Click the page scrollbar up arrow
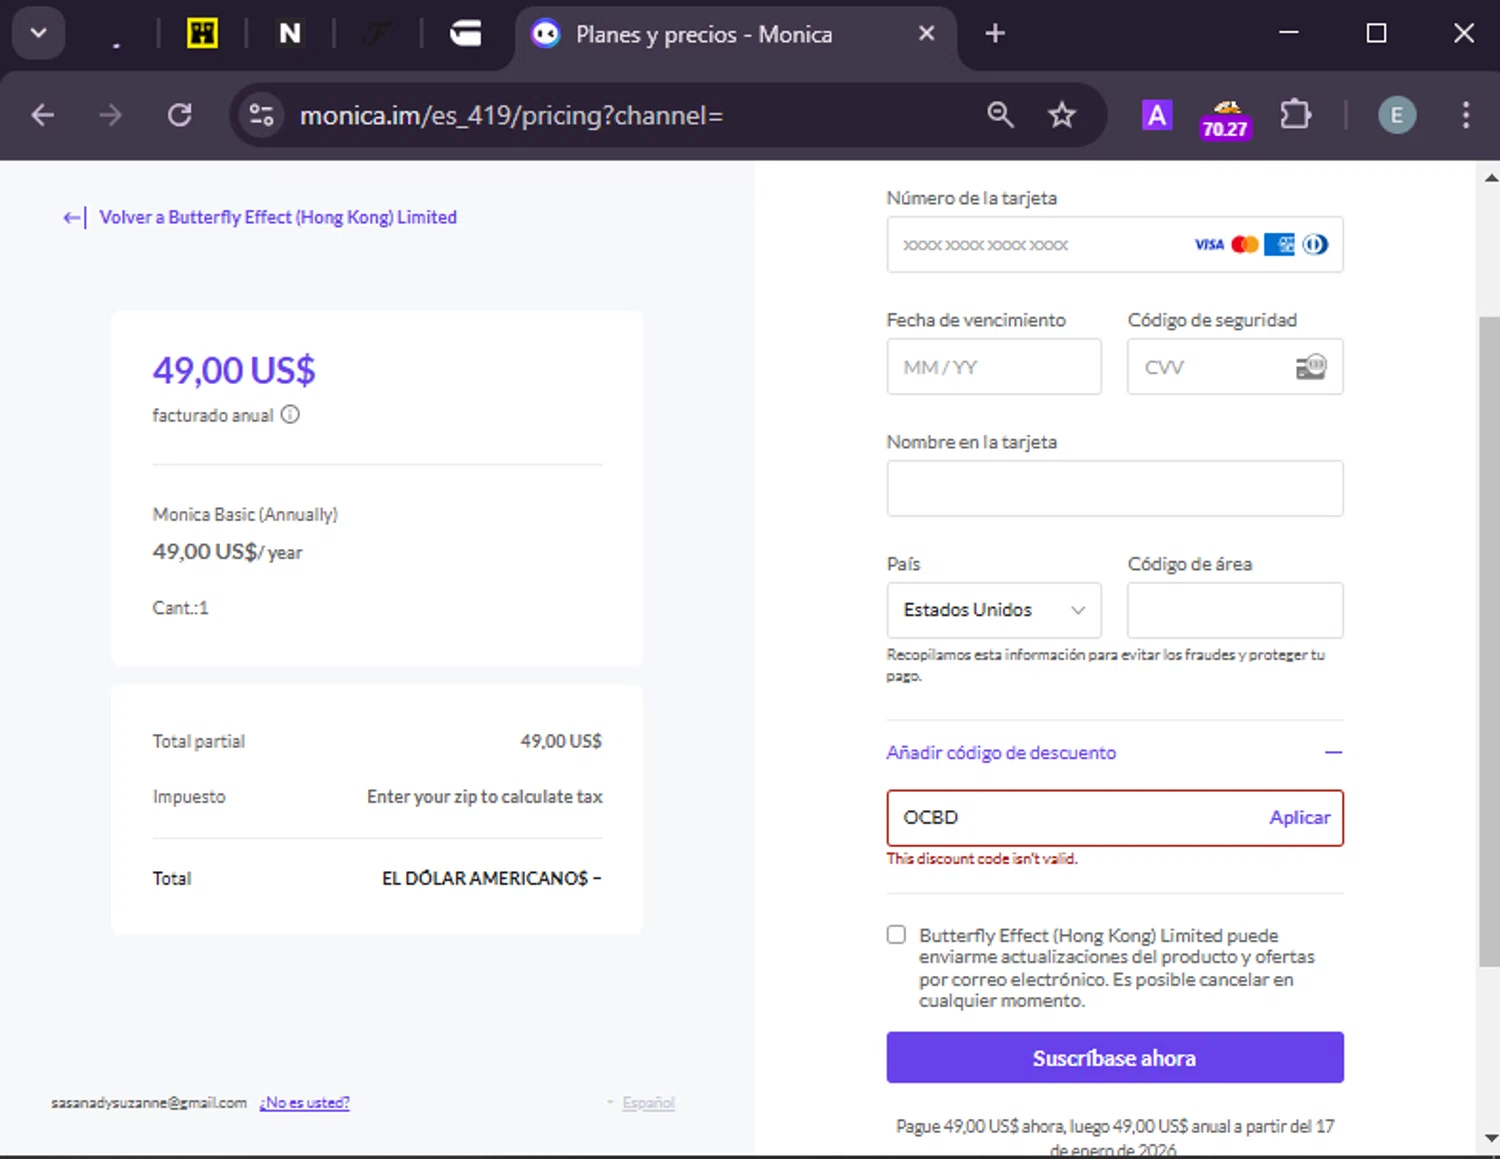 pos(1490,178)
